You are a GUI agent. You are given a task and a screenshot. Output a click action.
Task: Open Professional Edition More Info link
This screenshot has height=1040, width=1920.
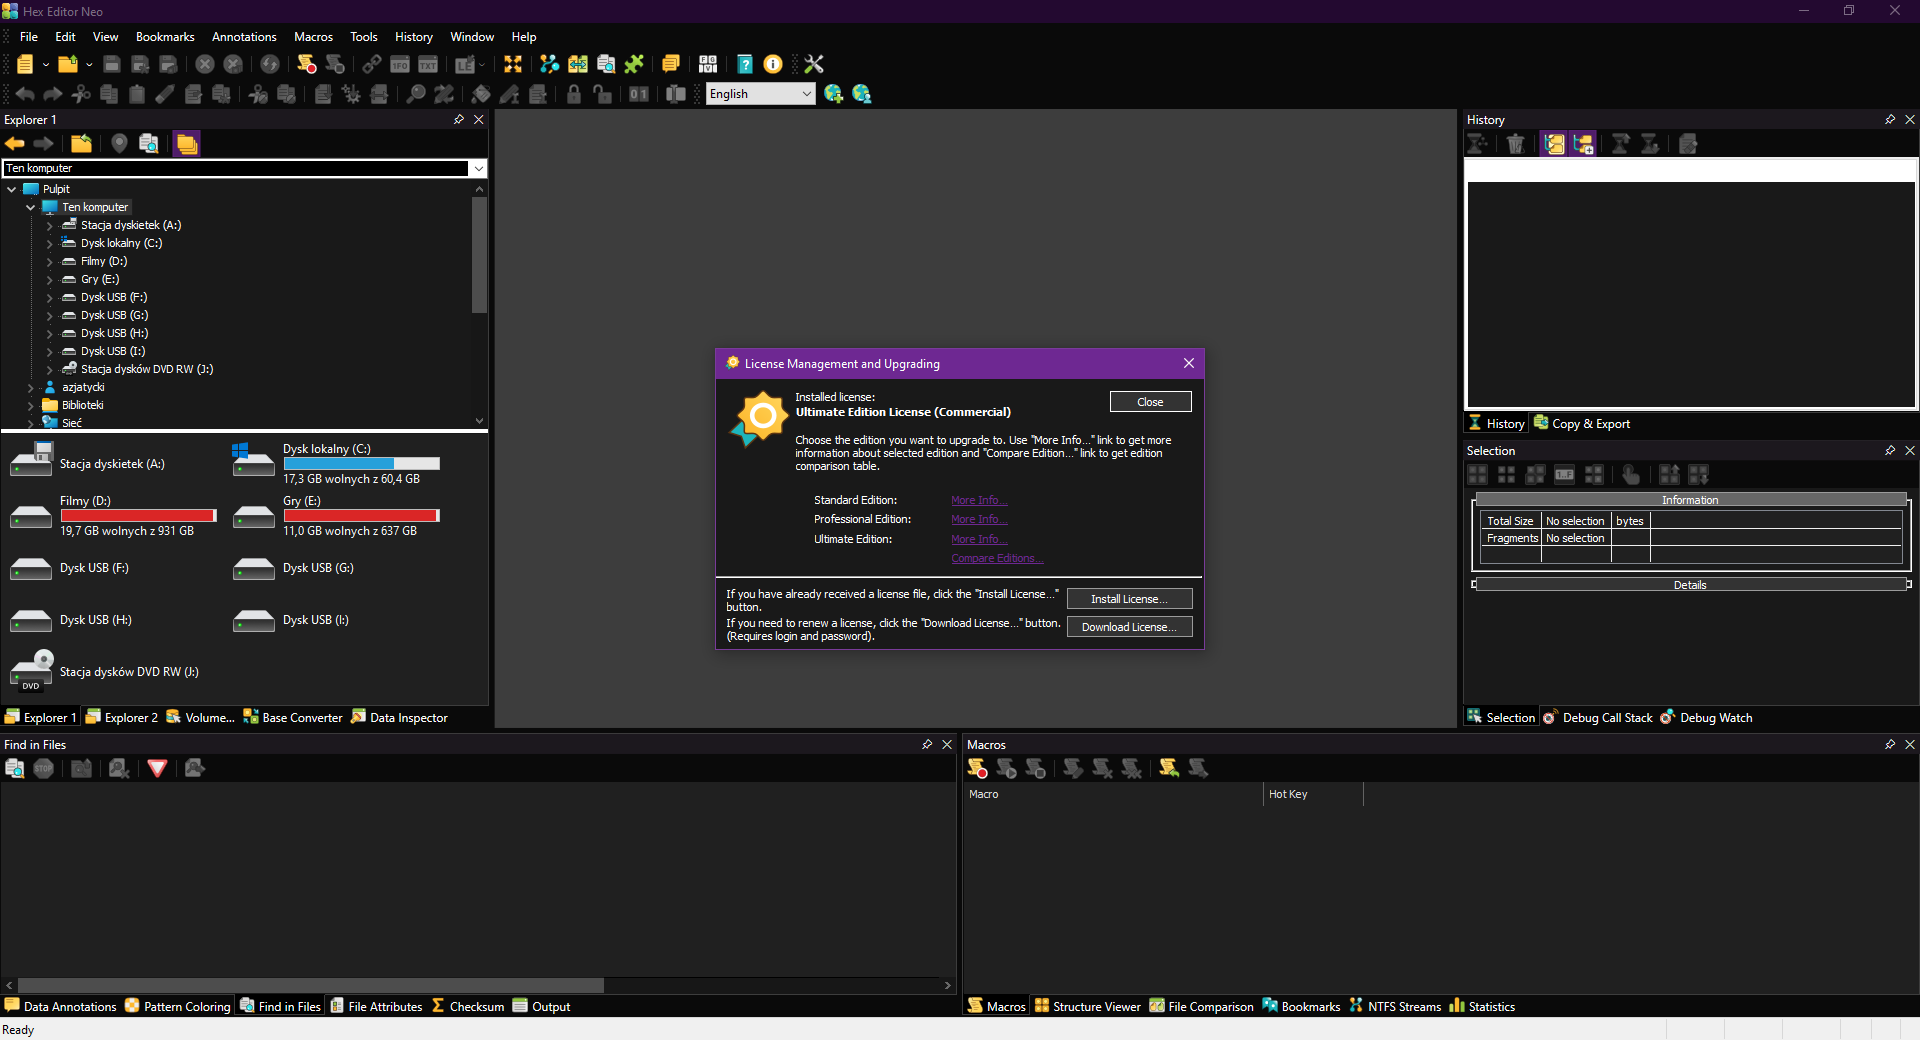(979, 519)
